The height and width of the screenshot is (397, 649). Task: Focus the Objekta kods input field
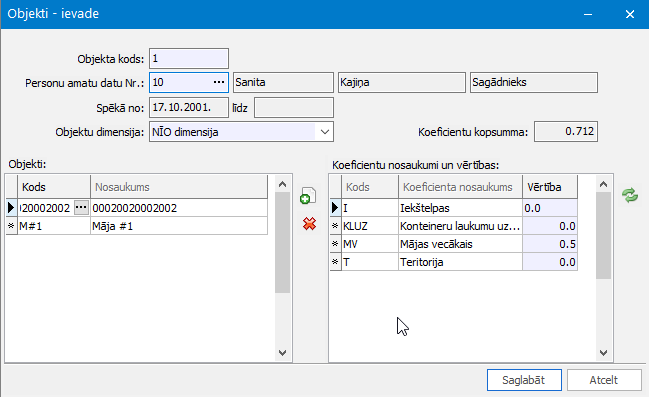[189, 58]
